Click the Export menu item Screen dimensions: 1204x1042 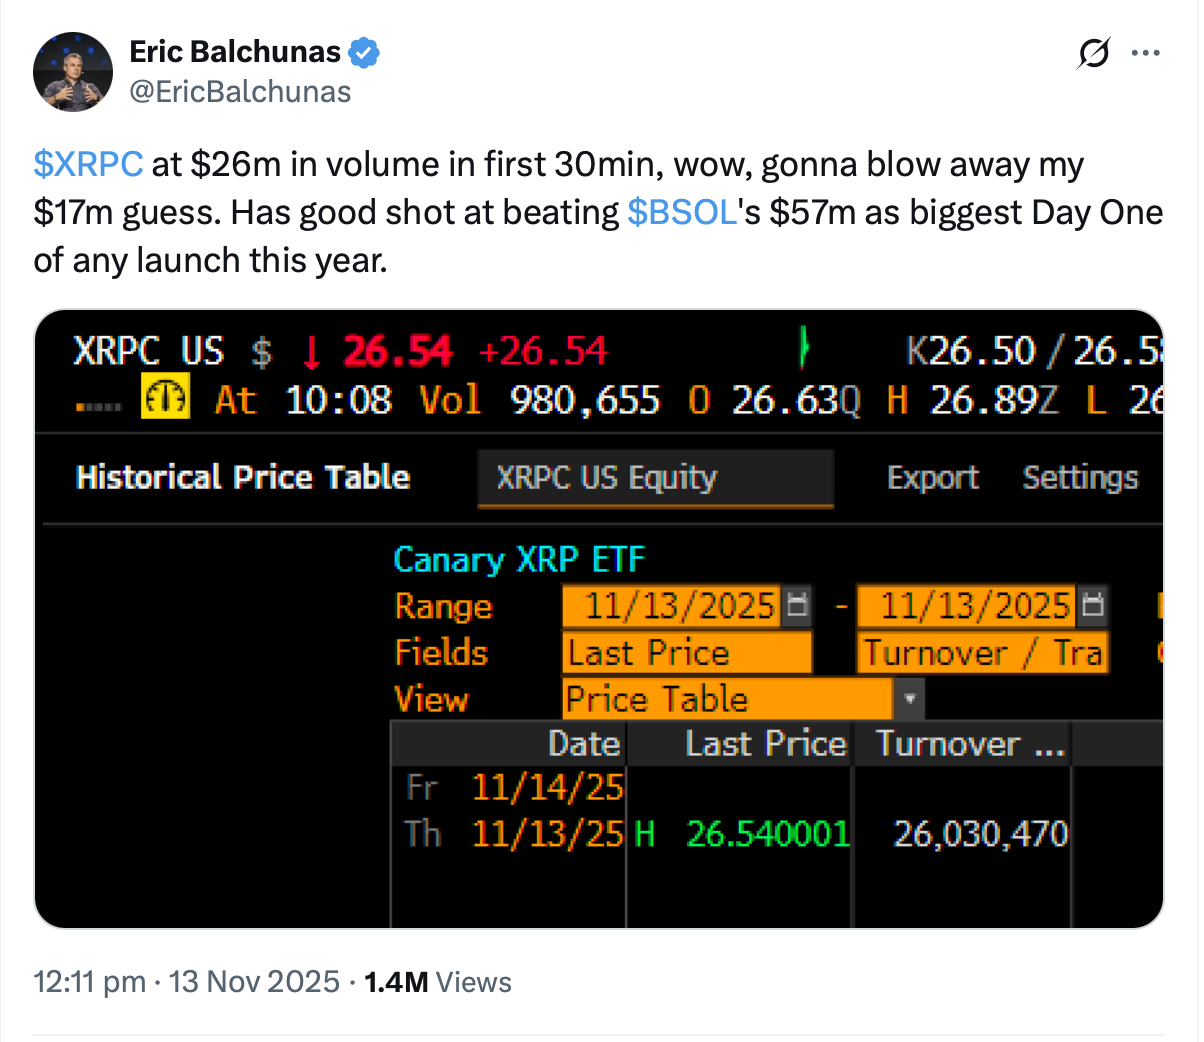click(932, 478)
